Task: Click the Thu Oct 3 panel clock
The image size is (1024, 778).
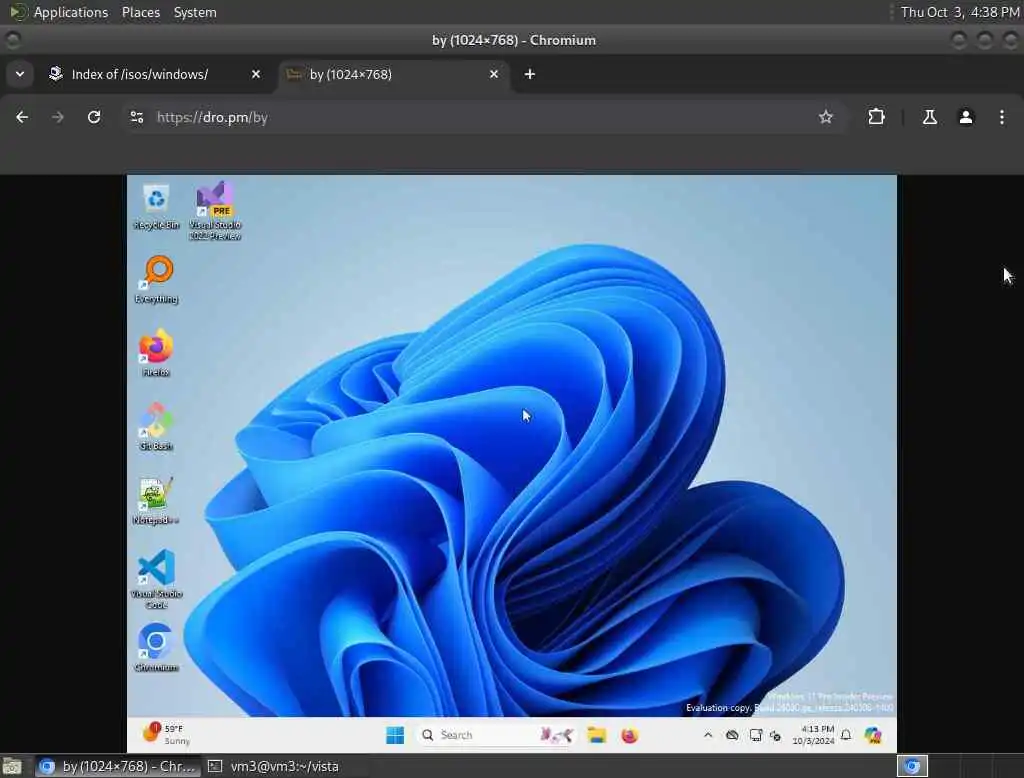Action: 959,12
